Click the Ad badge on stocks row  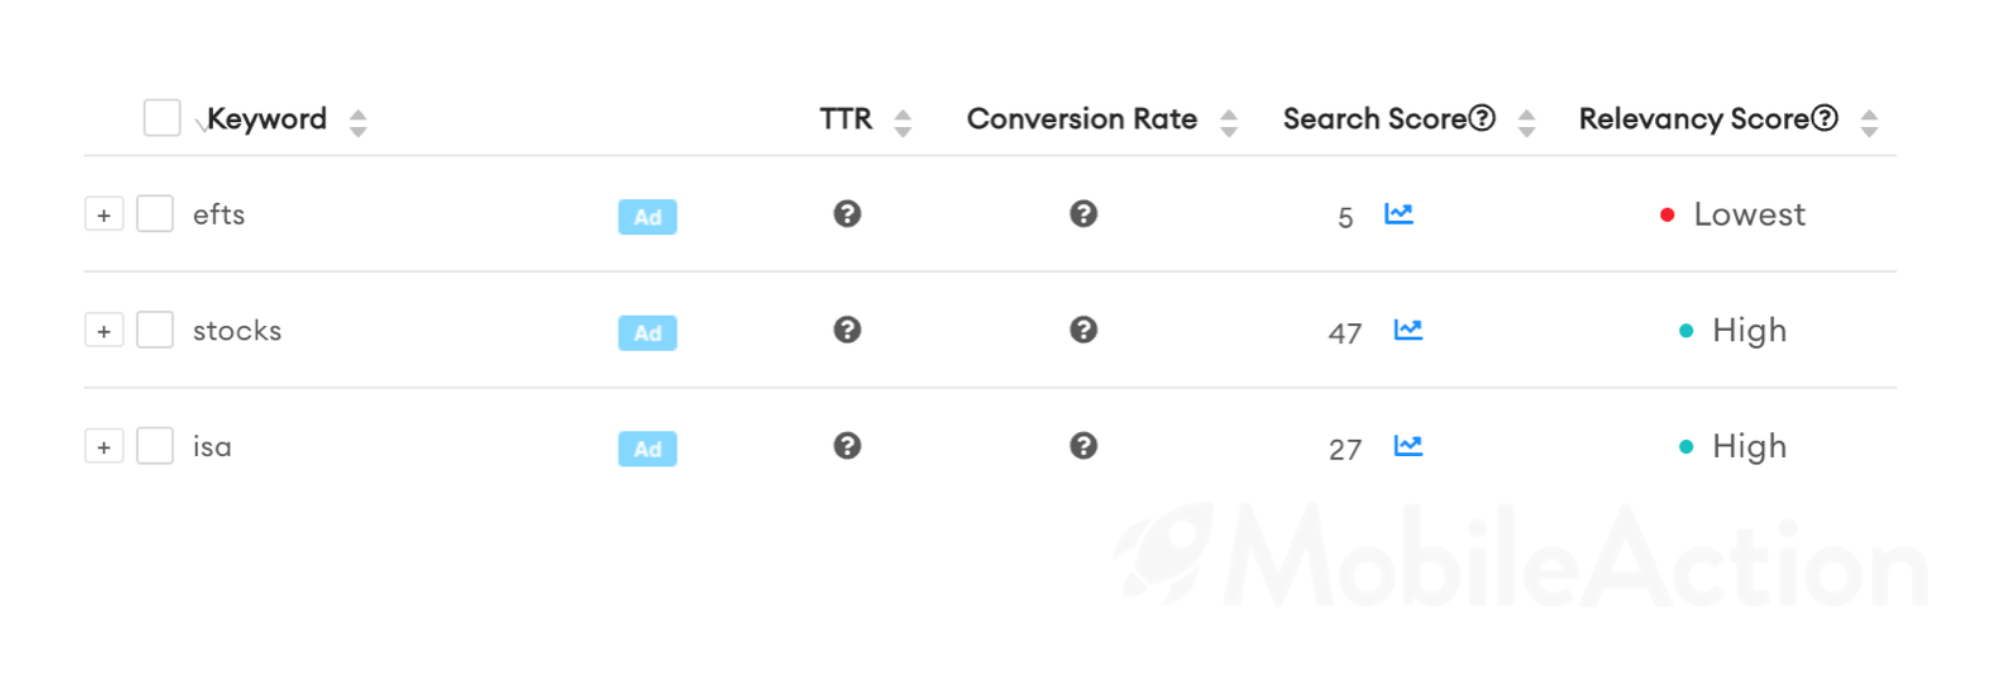(647, 333)
